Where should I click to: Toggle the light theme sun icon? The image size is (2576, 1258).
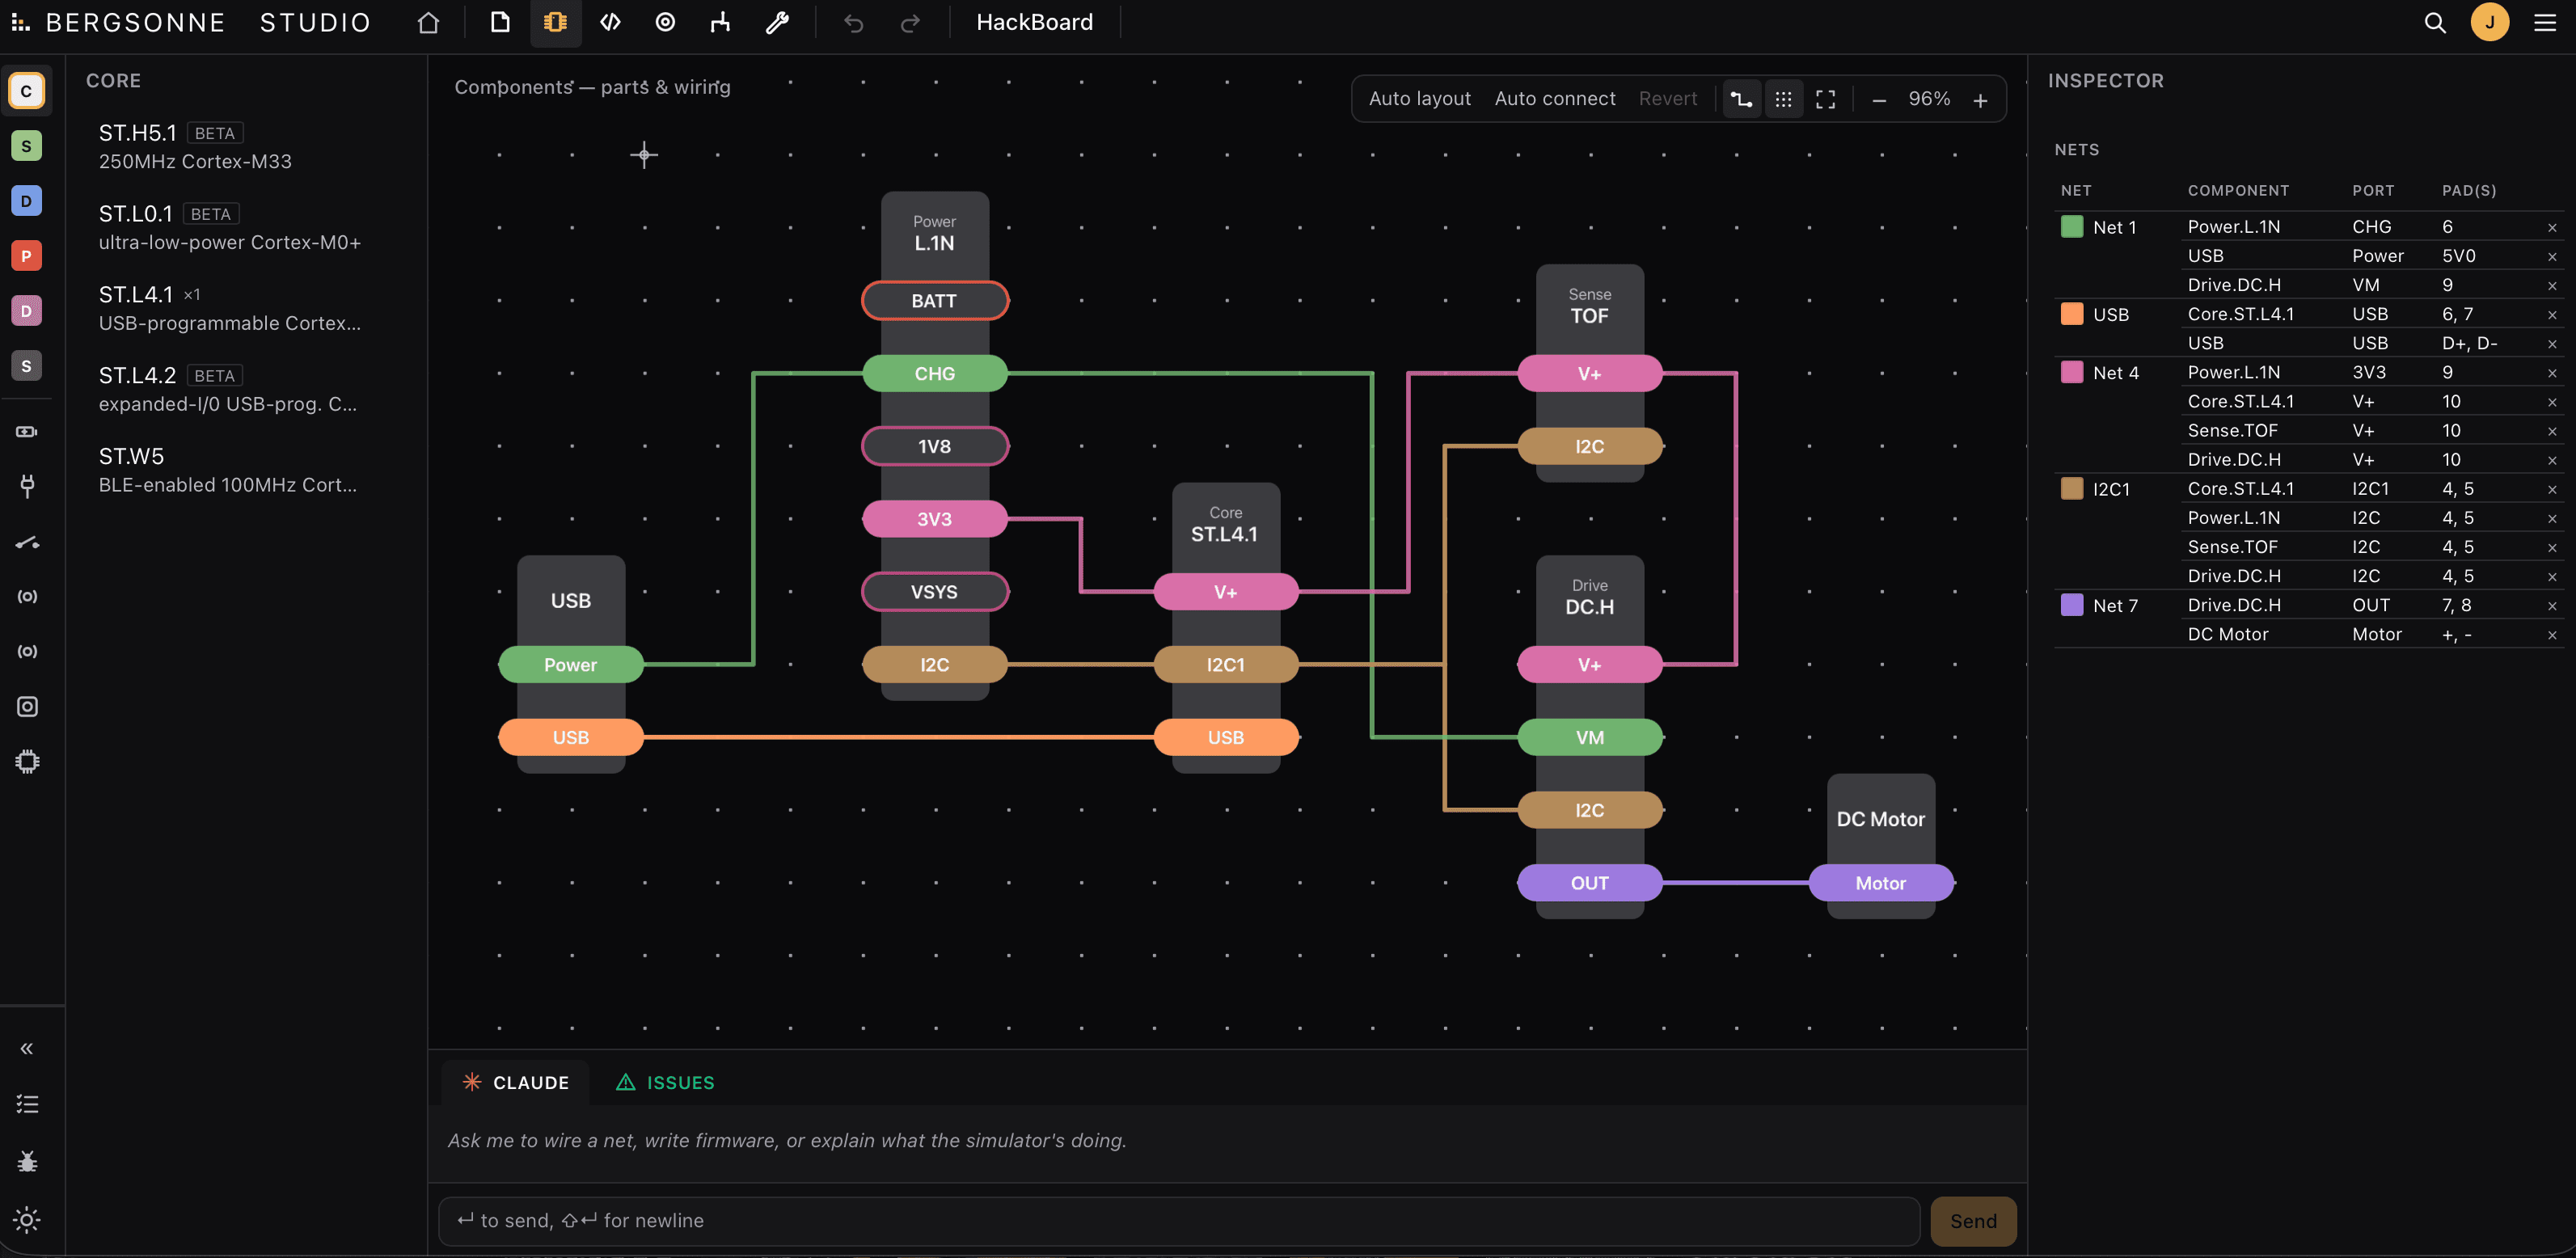tap(27, 1220)
